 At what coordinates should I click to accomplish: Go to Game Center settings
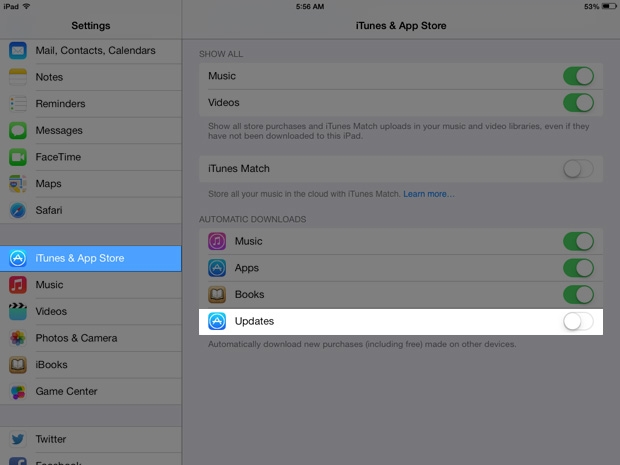pyautogui.click(x=91, y=391)
